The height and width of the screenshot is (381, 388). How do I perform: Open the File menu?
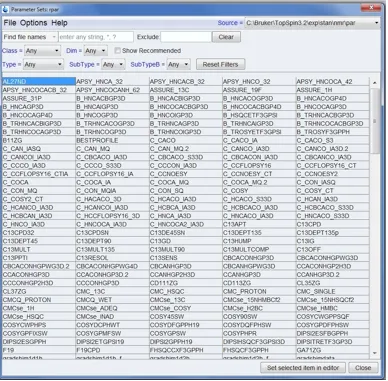[10, 23]
